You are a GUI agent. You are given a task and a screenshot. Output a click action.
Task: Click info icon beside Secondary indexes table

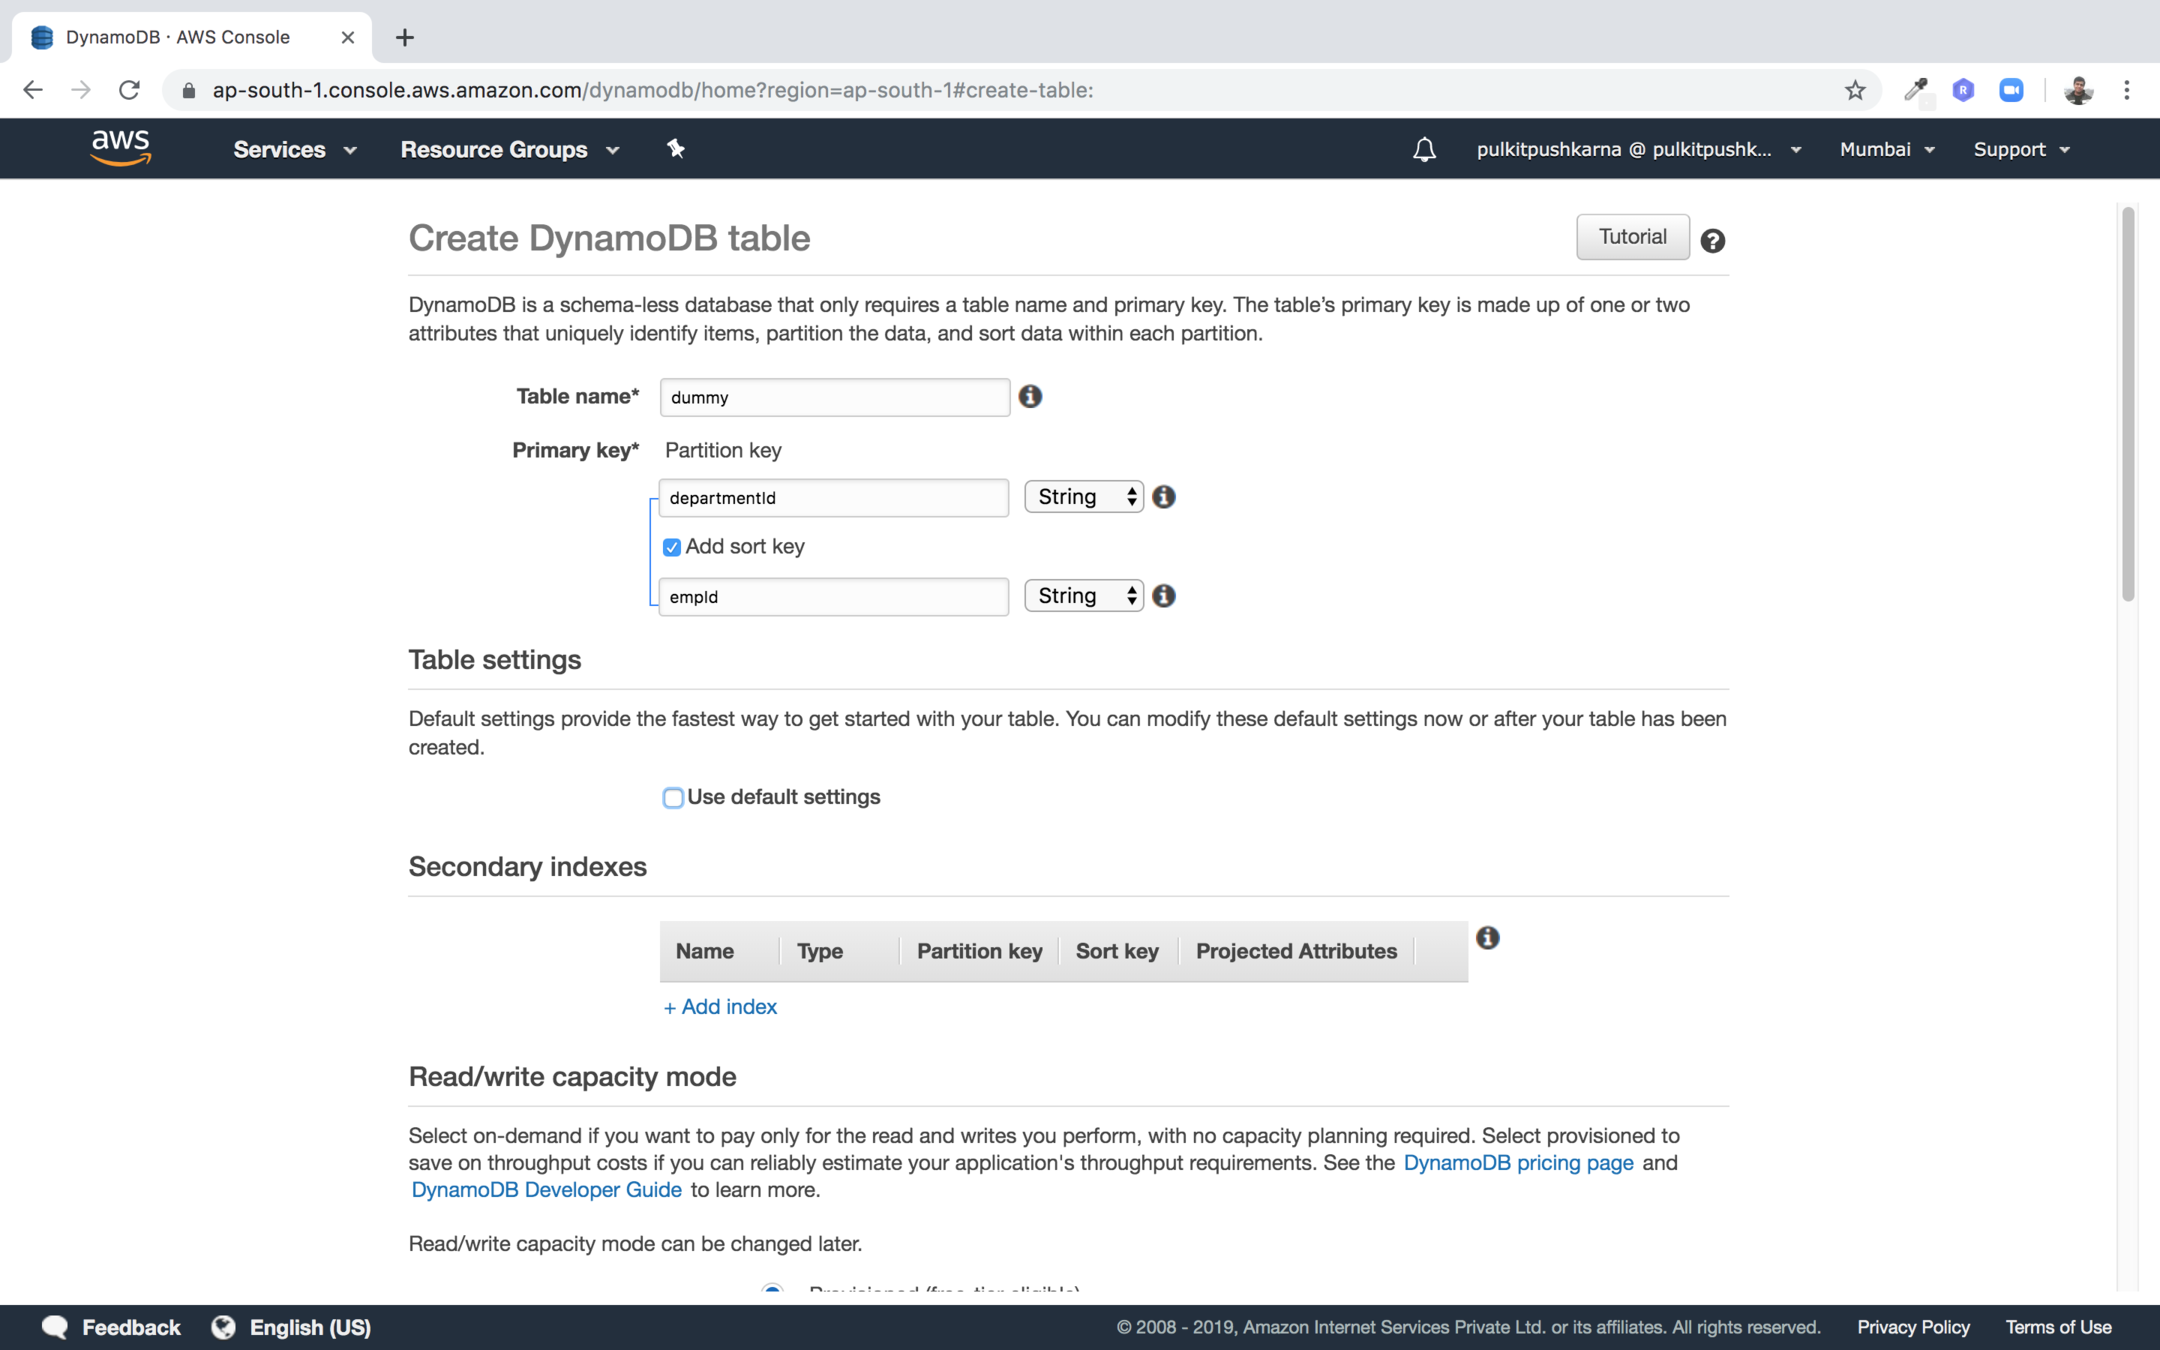(1487, 938)
